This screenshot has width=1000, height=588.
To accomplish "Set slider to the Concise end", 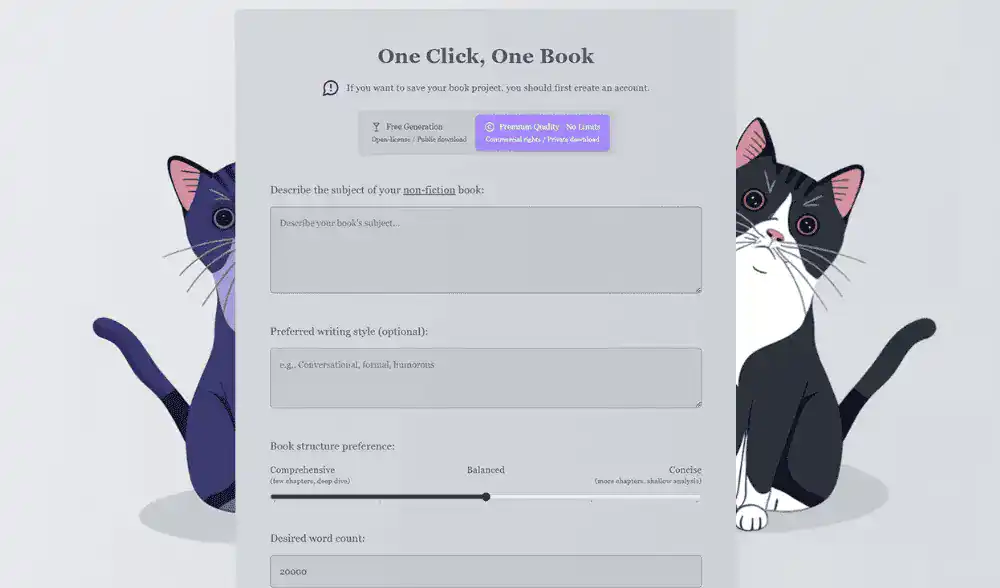I will click(698, 497).
